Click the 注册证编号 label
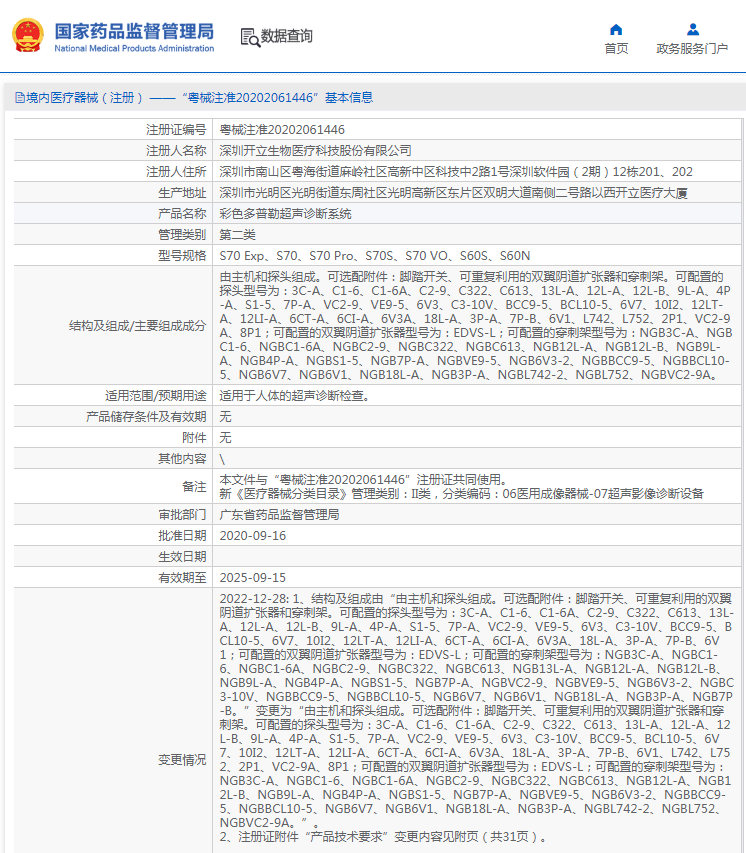The width and height of the screenshot is (746, 853). (176, 130)
